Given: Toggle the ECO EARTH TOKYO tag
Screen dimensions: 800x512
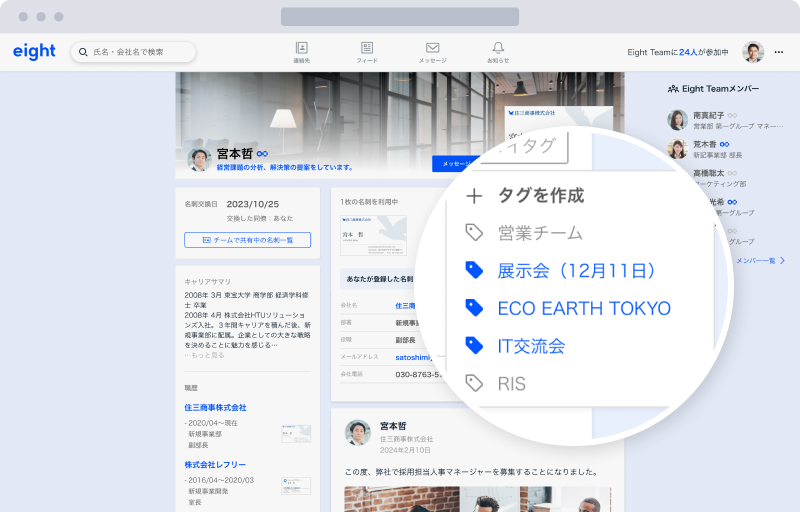Looking at the screenshot, I should [x=583, y=309].
